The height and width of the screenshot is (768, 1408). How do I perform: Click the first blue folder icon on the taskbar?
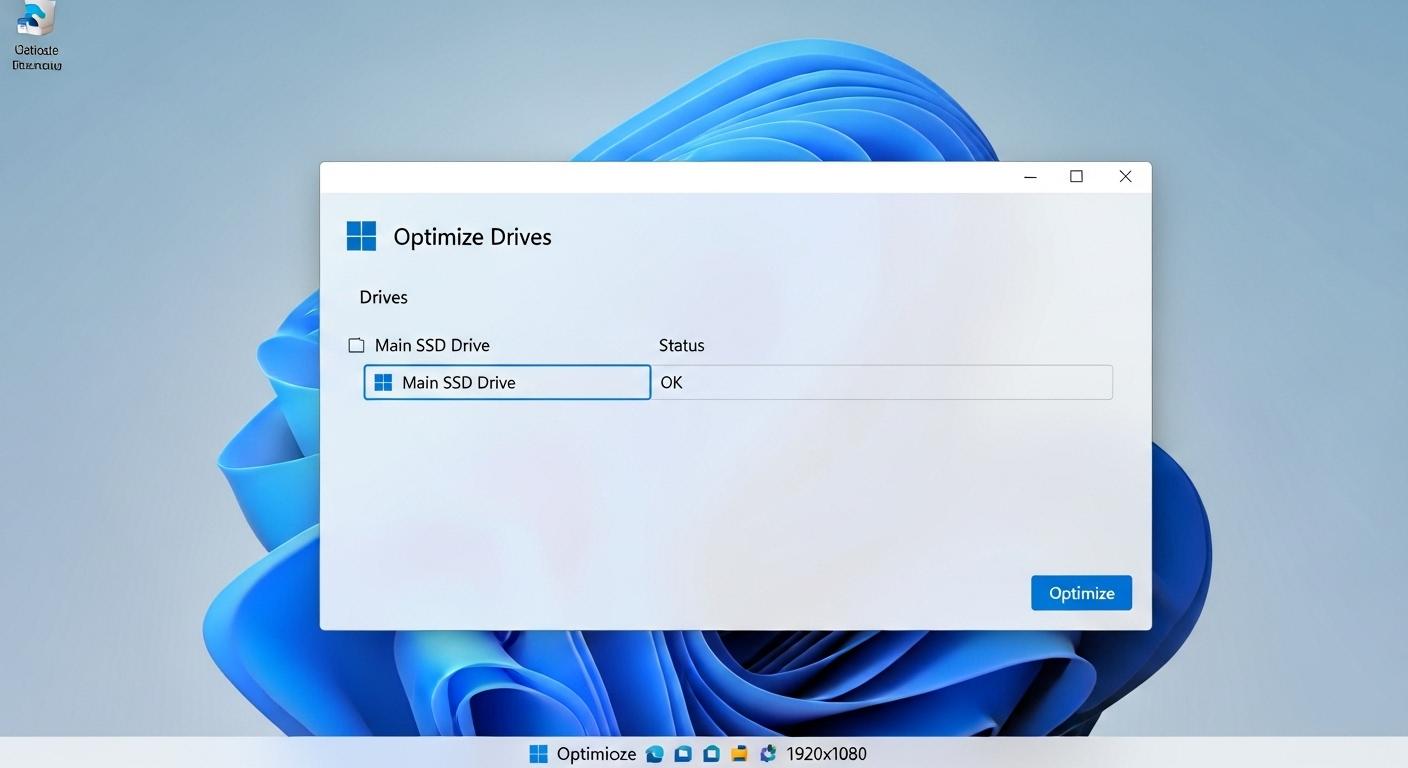[683, 753]
